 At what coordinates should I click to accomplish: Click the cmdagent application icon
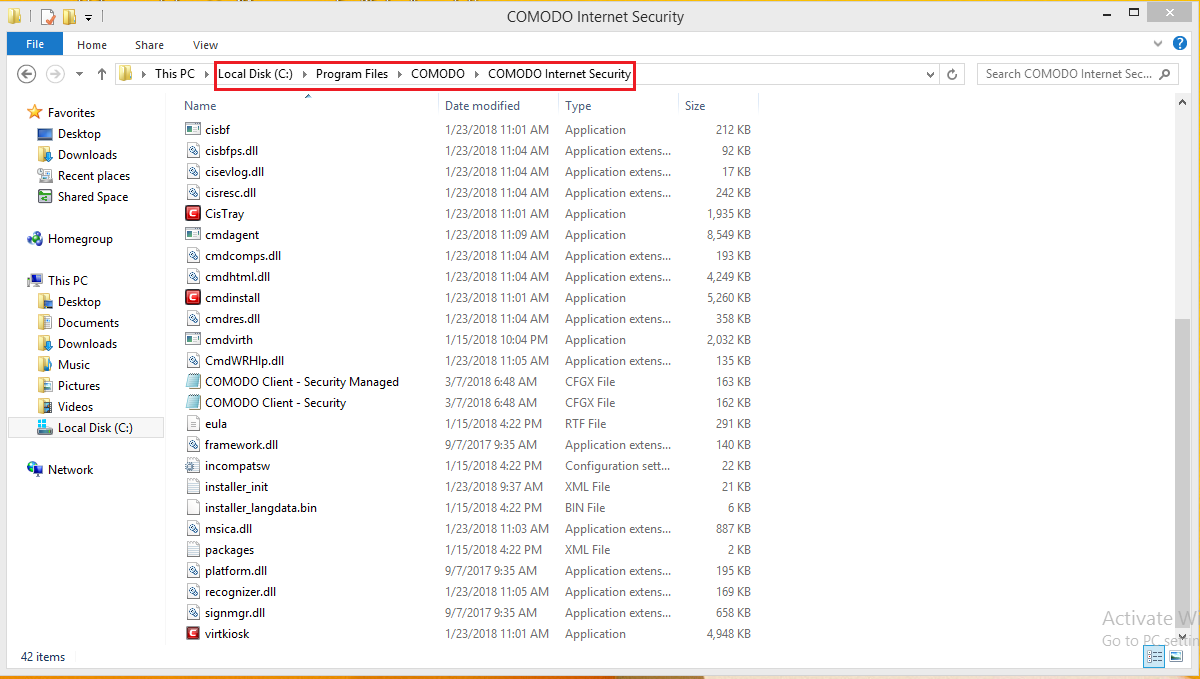pyautogui.click(x=193, y=234)
